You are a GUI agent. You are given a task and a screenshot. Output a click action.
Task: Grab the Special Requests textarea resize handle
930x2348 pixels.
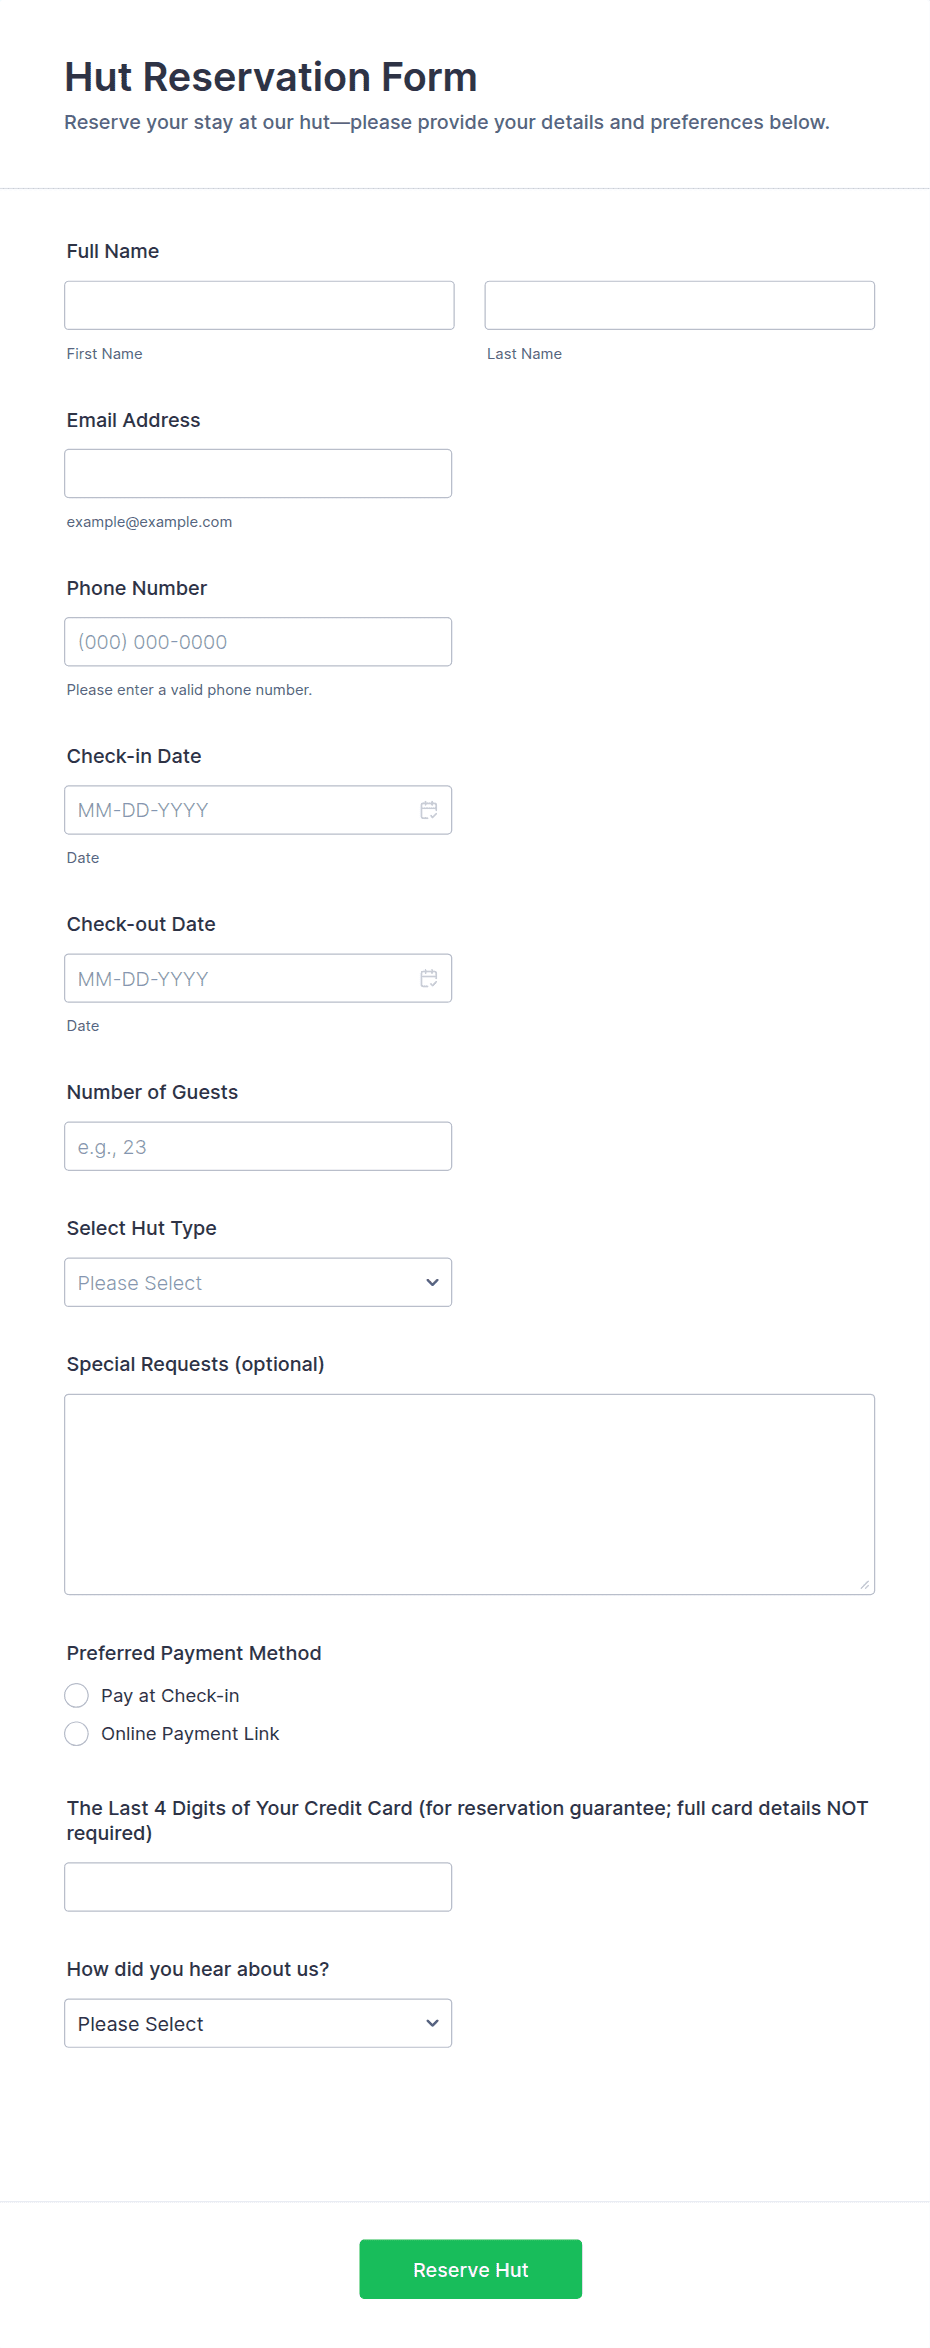(x=865, y=1584)
